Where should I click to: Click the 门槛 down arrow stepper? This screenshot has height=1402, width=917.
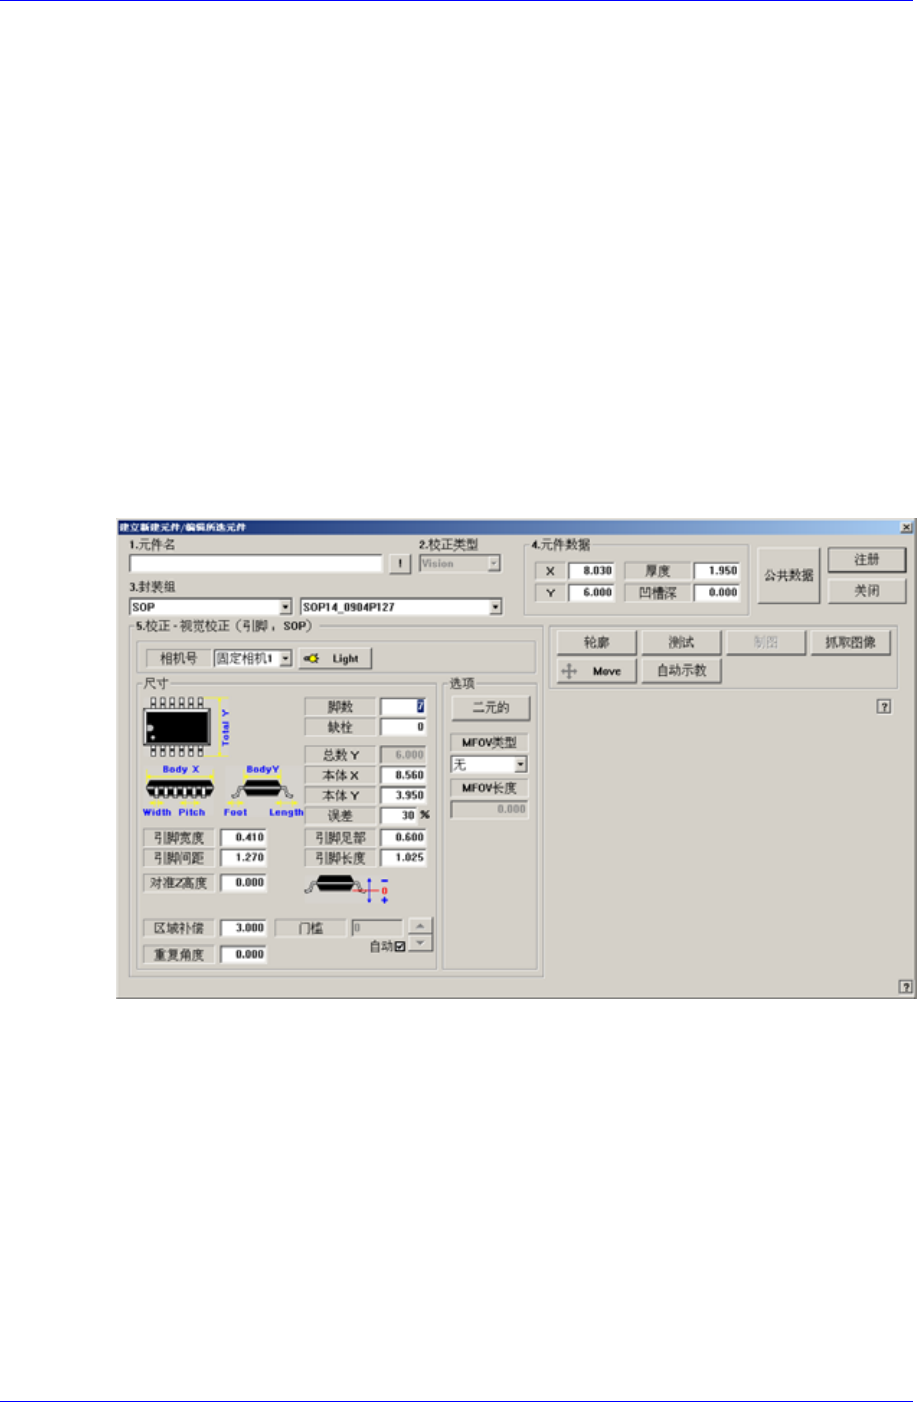click(x=421, y=942)
